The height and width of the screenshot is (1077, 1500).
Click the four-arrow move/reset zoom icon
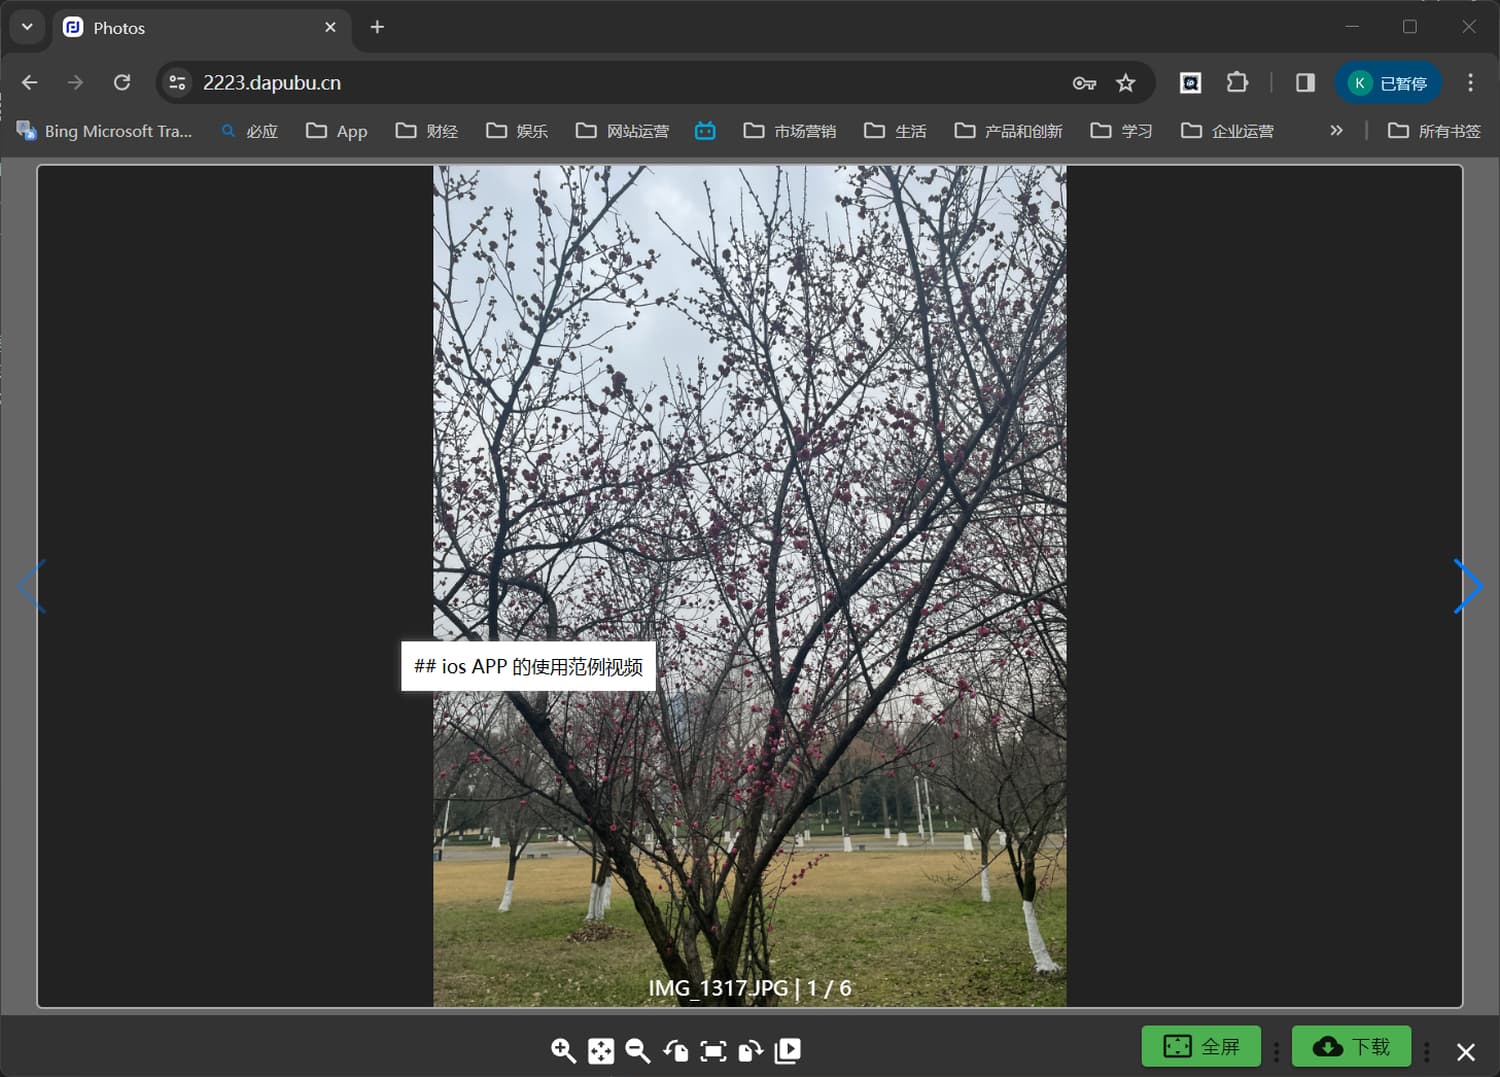click(601, 1051)
